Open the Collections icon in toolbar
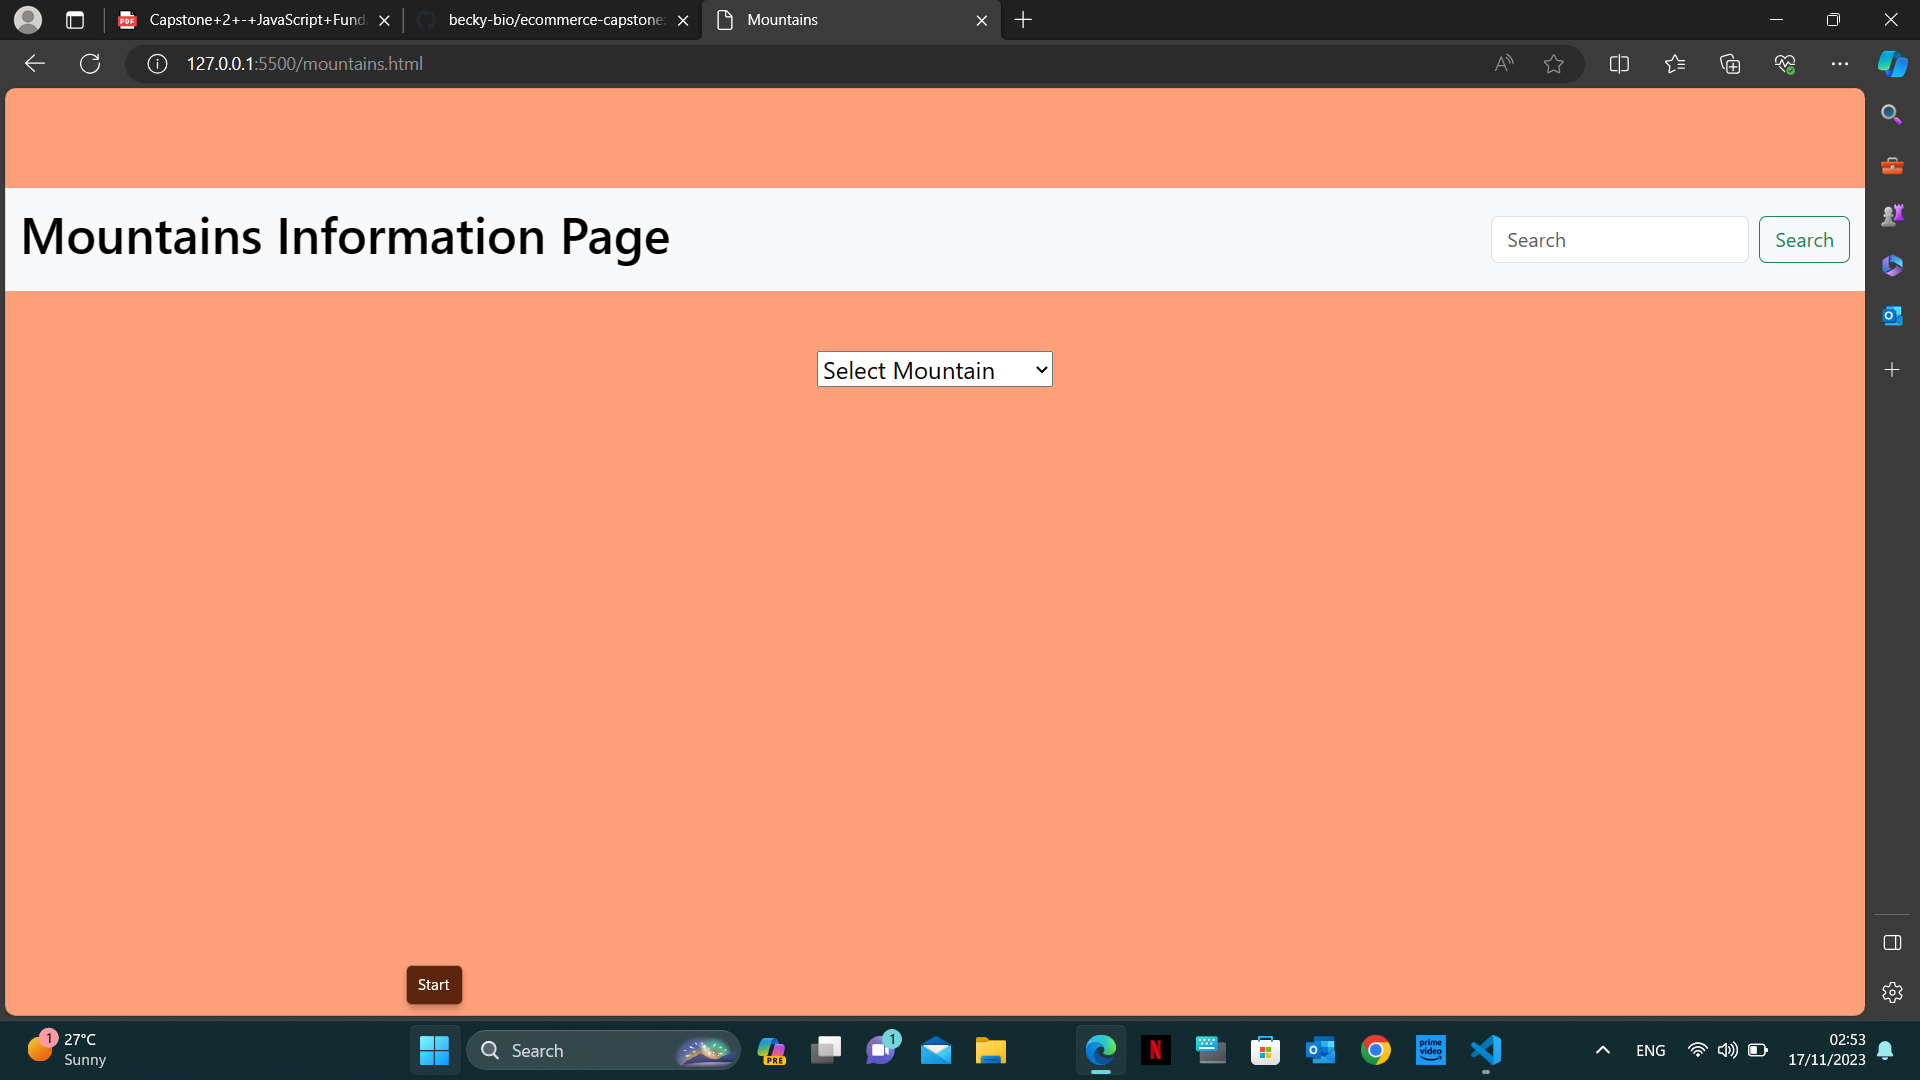 (1730, 64)
